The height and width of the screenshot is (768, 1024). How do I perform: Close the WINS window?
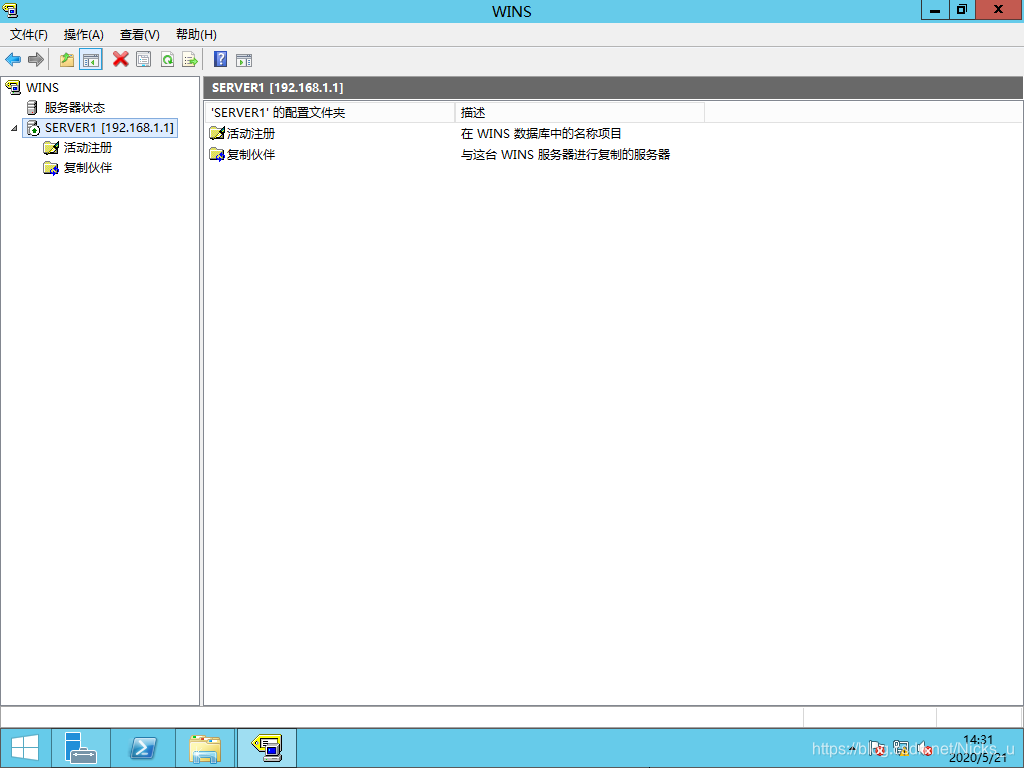999,10
